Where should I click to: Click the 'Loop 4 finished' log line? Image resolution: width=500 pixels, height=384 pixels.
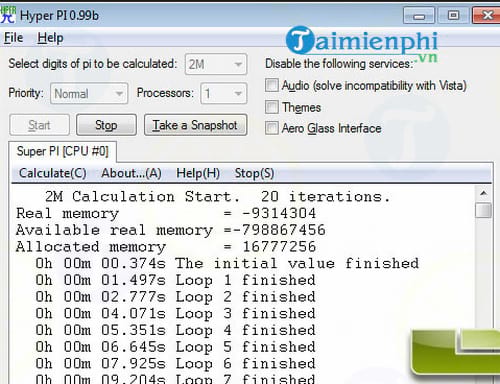pyautogui.click(x=175, y=330)
